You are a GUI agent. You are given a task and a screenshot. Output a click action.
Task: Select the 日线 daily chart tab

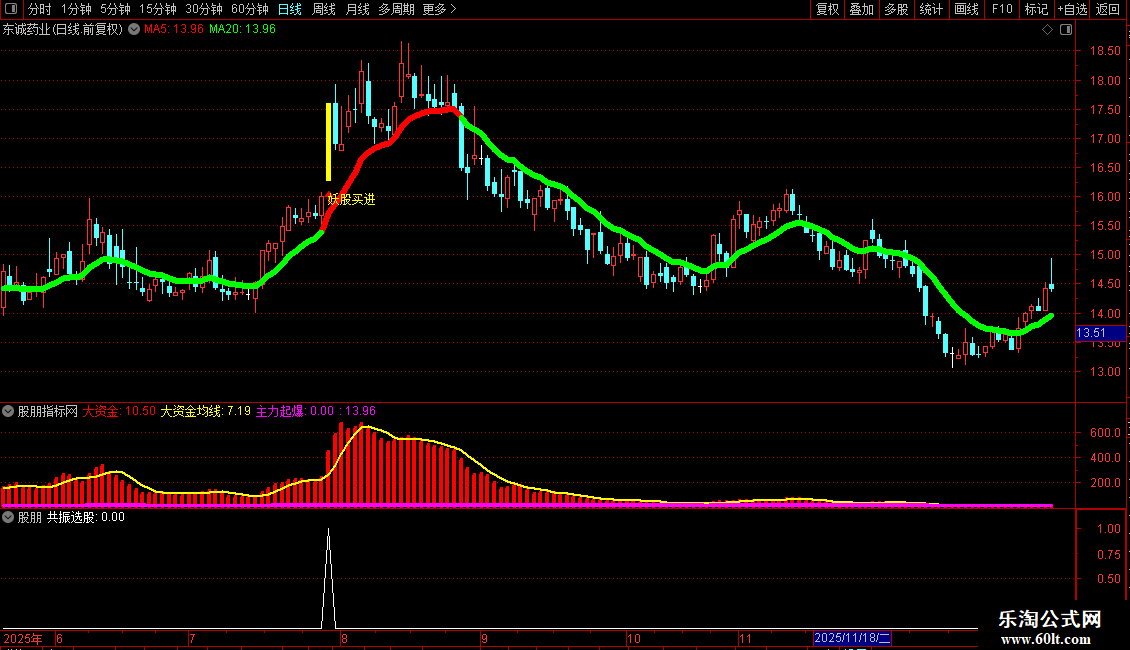290,9
